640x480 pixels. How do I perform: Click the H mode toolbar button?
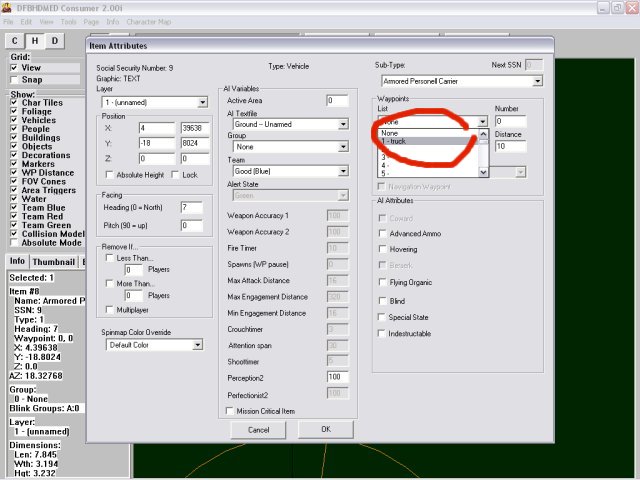[36, 40]
